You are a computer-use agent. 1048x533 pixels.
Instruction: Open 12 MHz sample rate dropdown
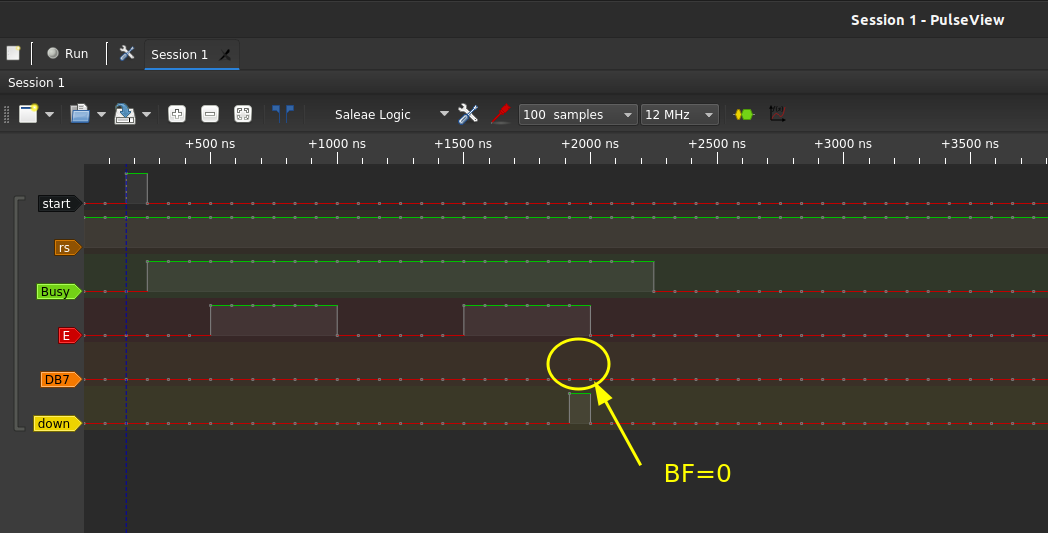point(680,114)
